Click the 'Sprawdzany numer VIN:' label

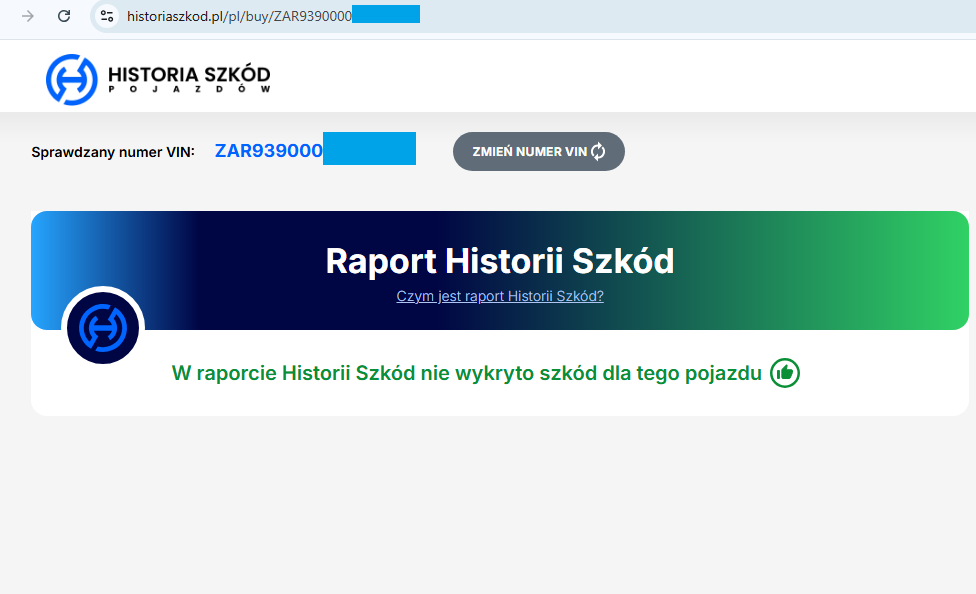click(x=113, y=150)
